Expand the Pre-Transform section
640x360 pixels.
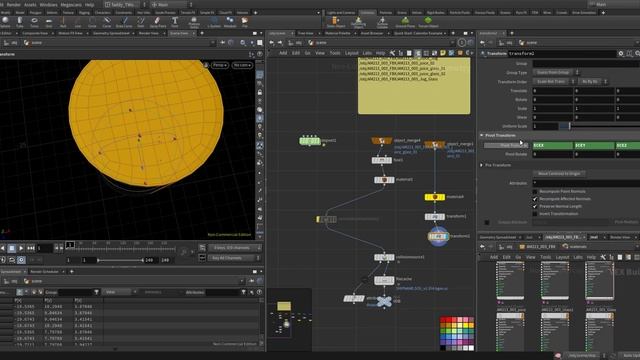482,165
